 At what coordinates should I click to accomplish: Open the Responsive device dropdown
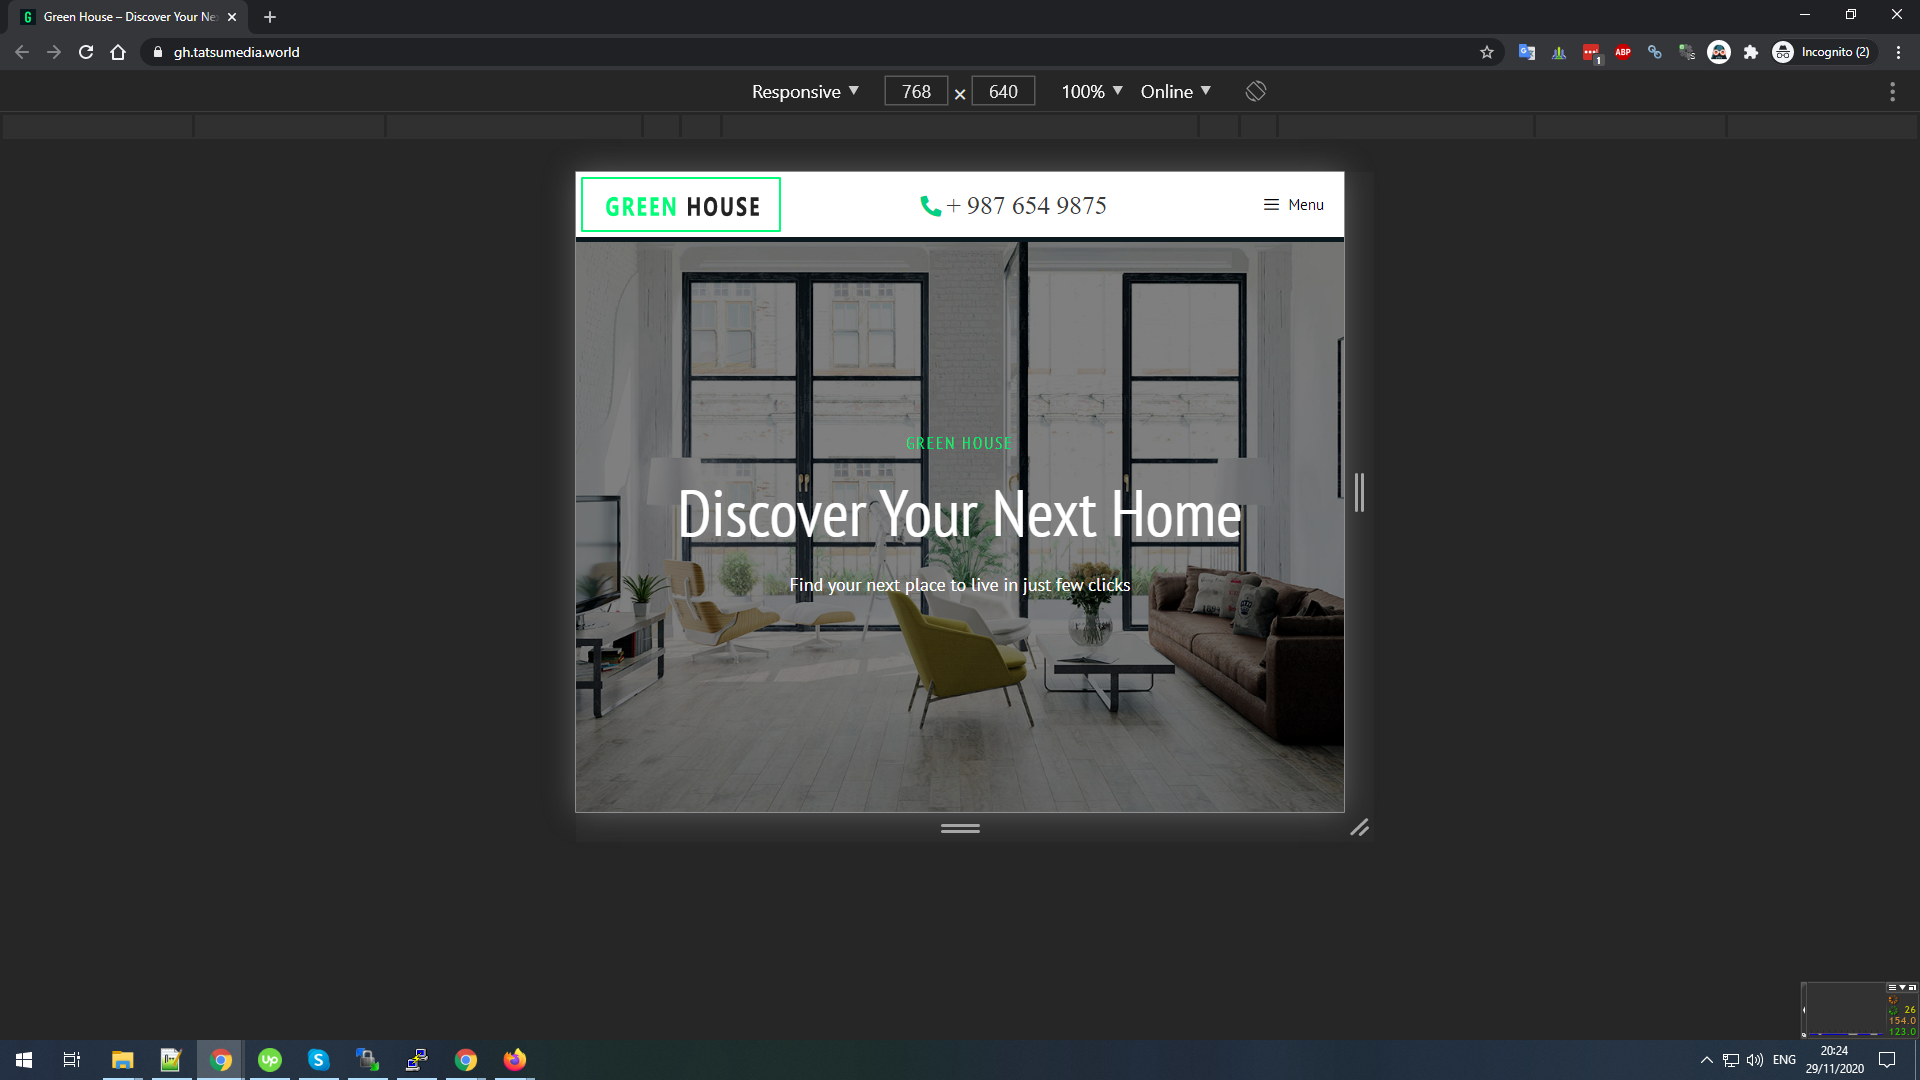(x=803, y=91)
